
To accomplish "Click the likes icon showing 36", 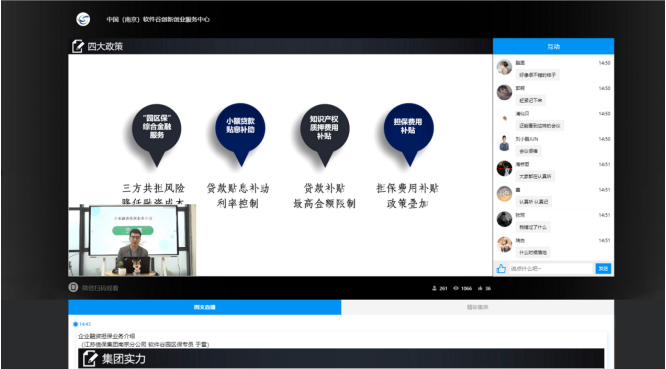I will [480, 288].
